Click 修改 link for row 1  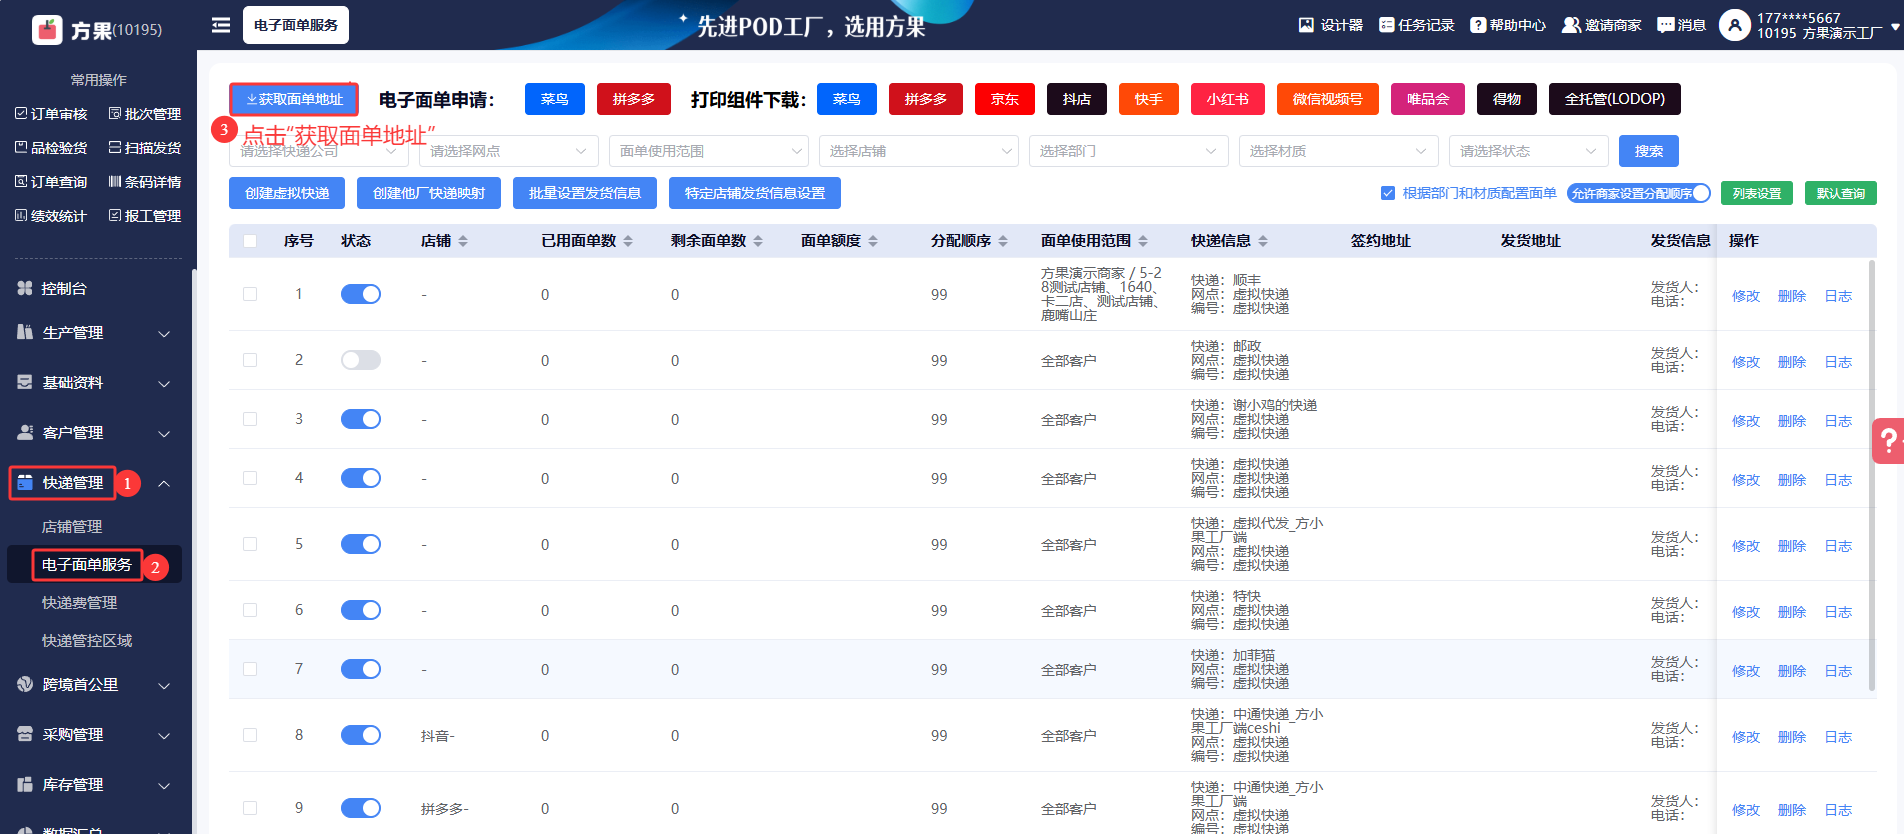point(1745,296)
